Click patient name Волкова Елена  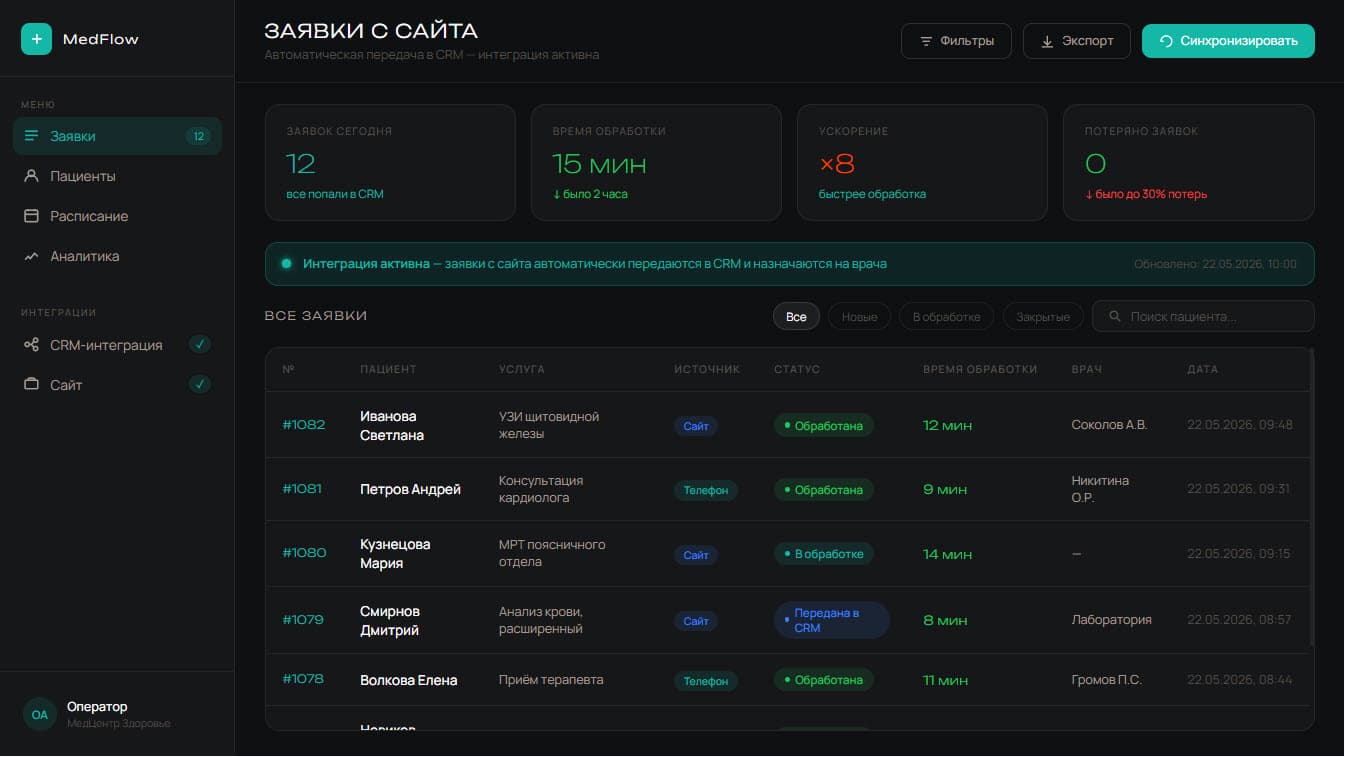coord(408,680)
